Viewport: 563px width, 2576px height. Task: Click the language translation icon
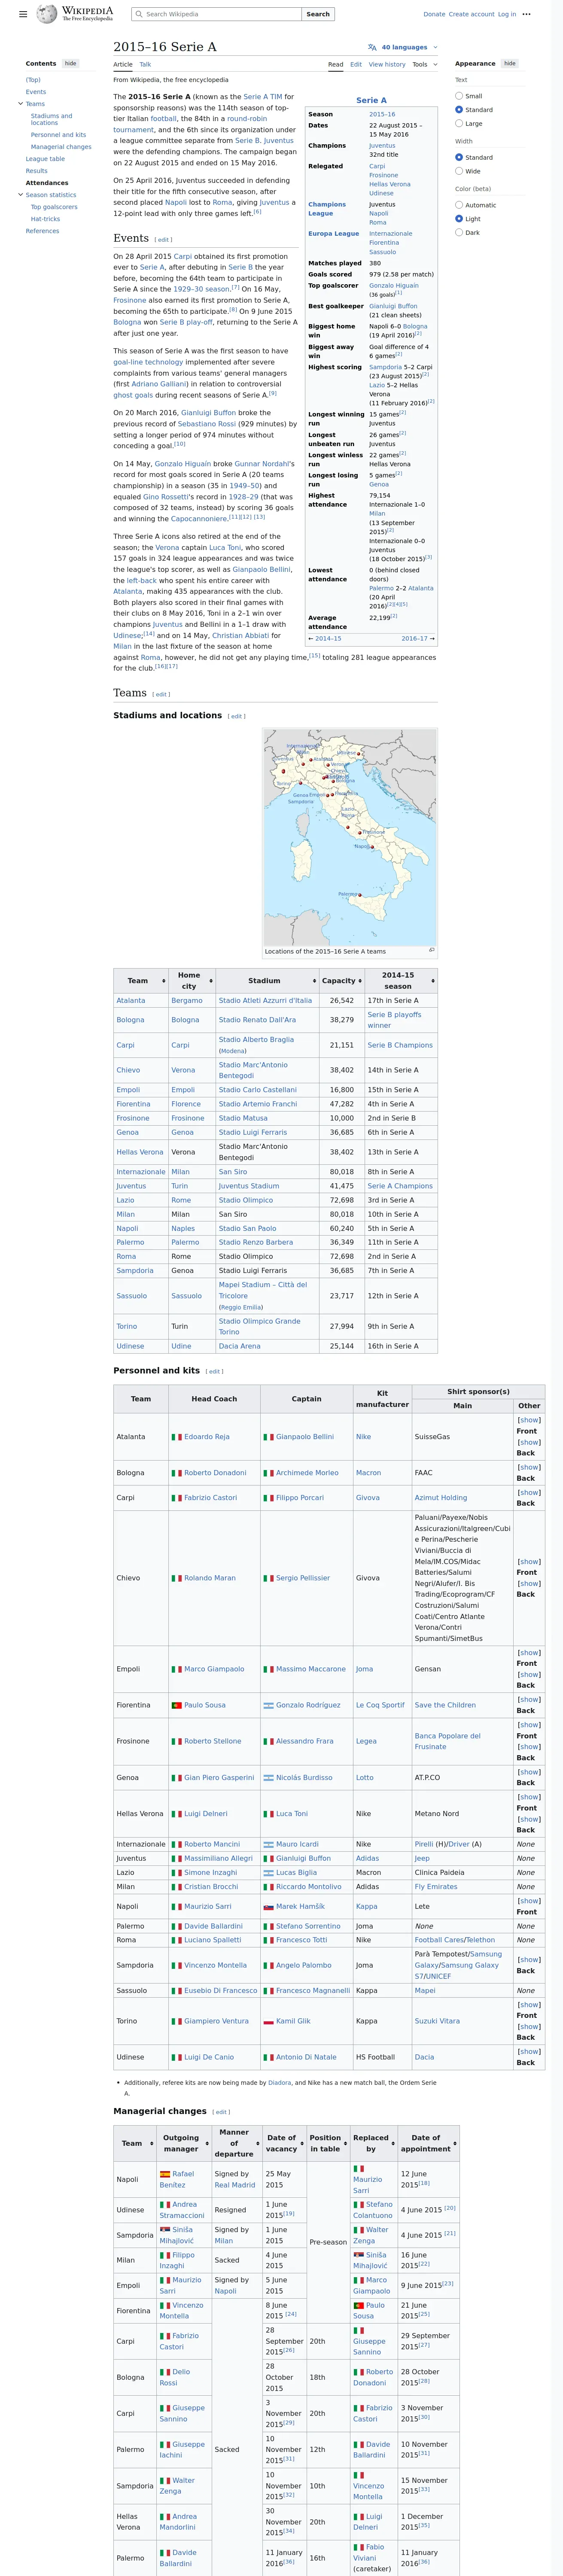tap(372, 47)
